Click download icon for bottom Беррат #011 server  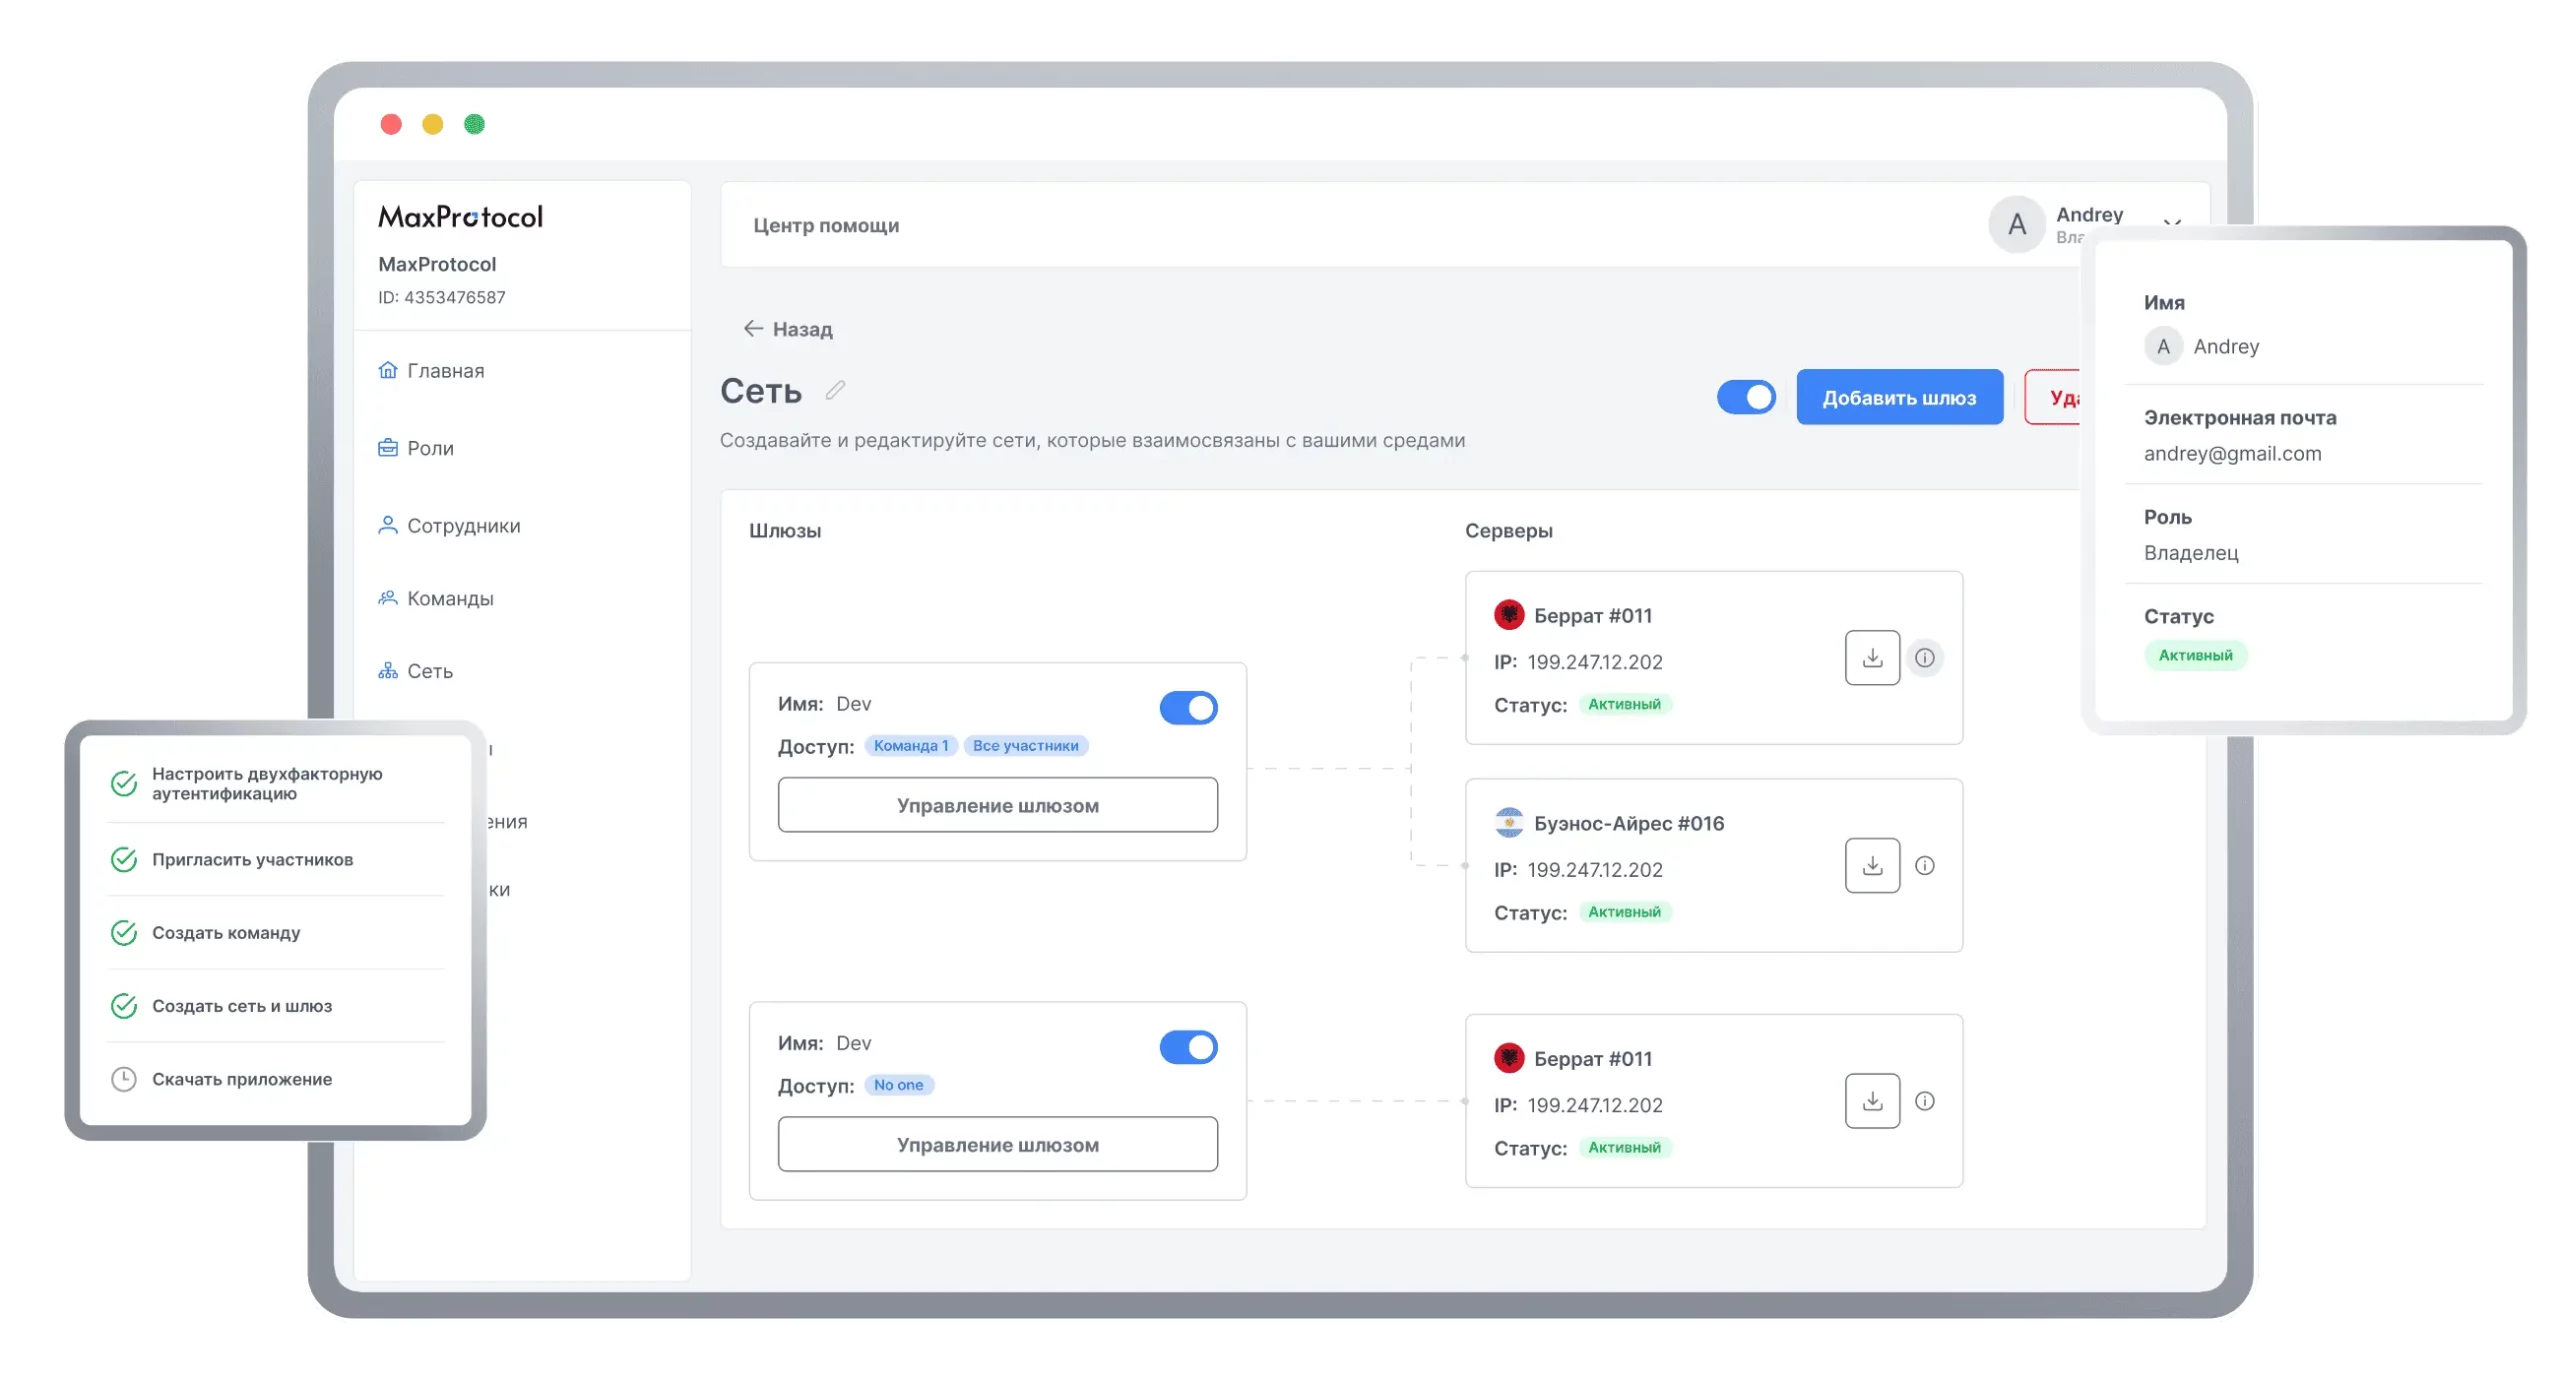click(x=1872, y=1101)
